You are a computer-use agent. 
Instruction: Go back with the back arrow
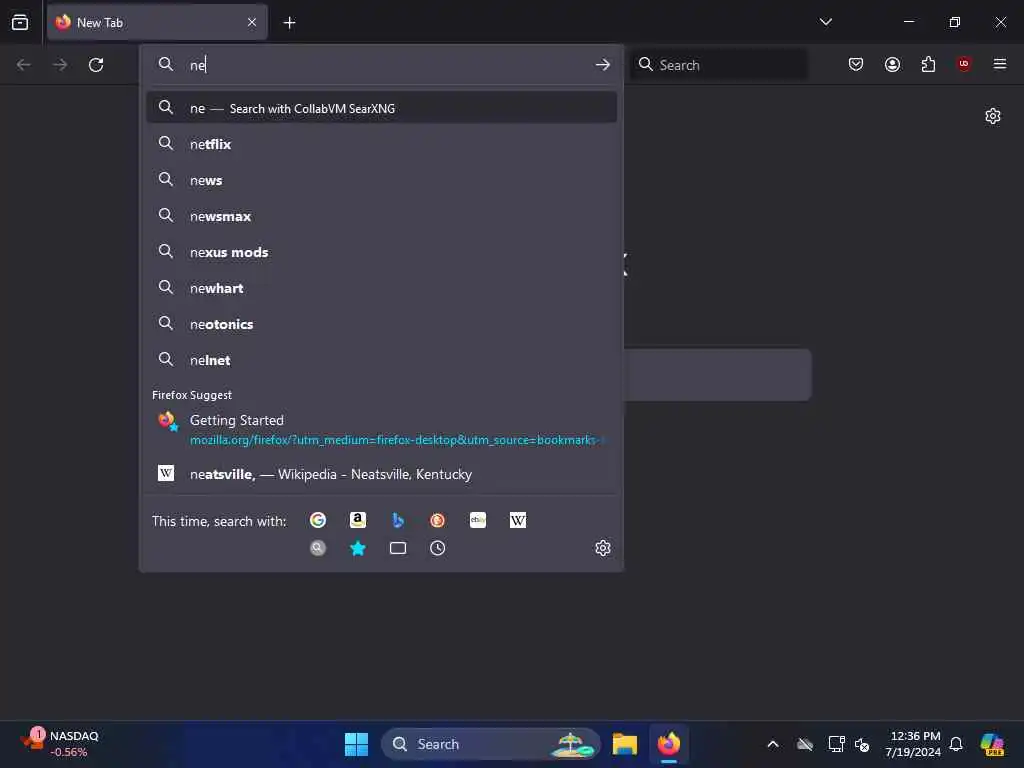coord(24,65)
